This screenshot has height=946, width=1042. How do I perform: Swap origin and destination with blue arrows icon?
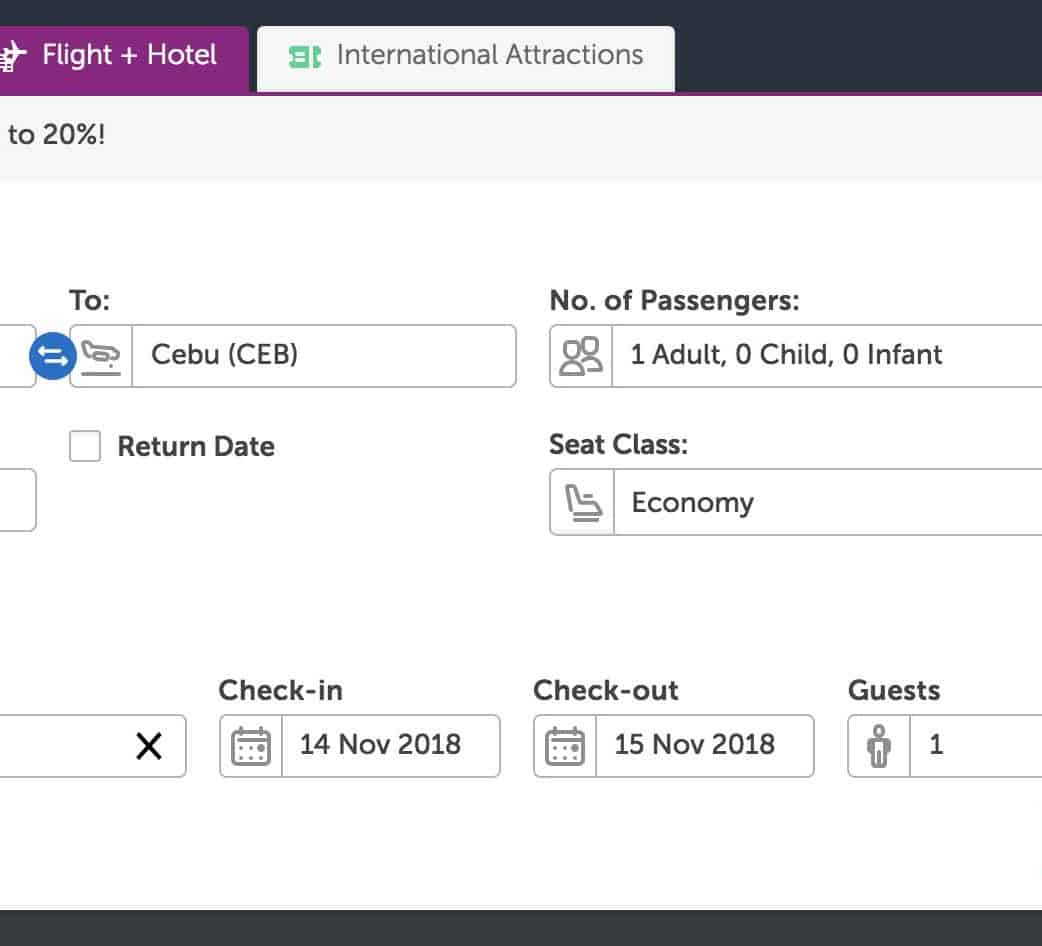coord(53,356)
